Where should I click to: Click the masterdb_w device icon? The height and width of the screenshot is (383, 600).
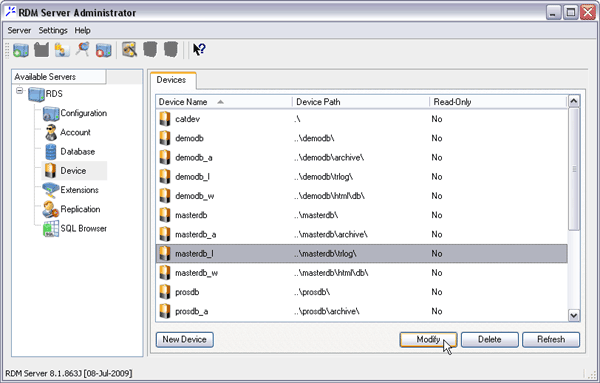(x=165, y=273)
